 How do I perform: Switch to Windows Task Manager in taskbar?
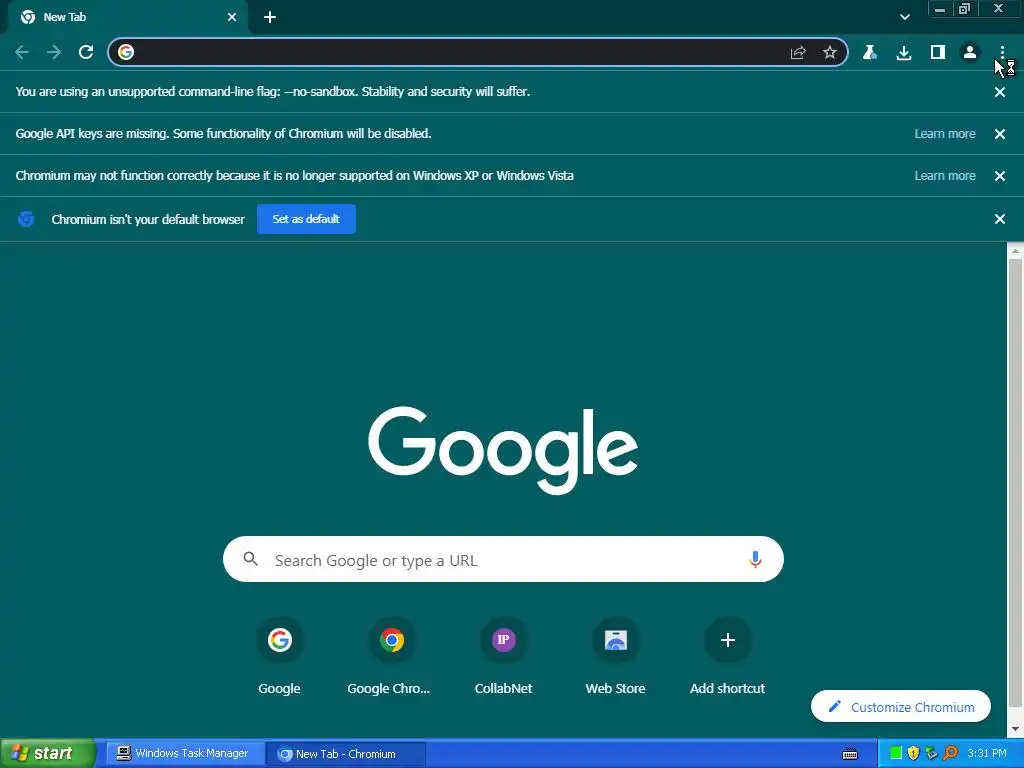[x=184, y=754]
